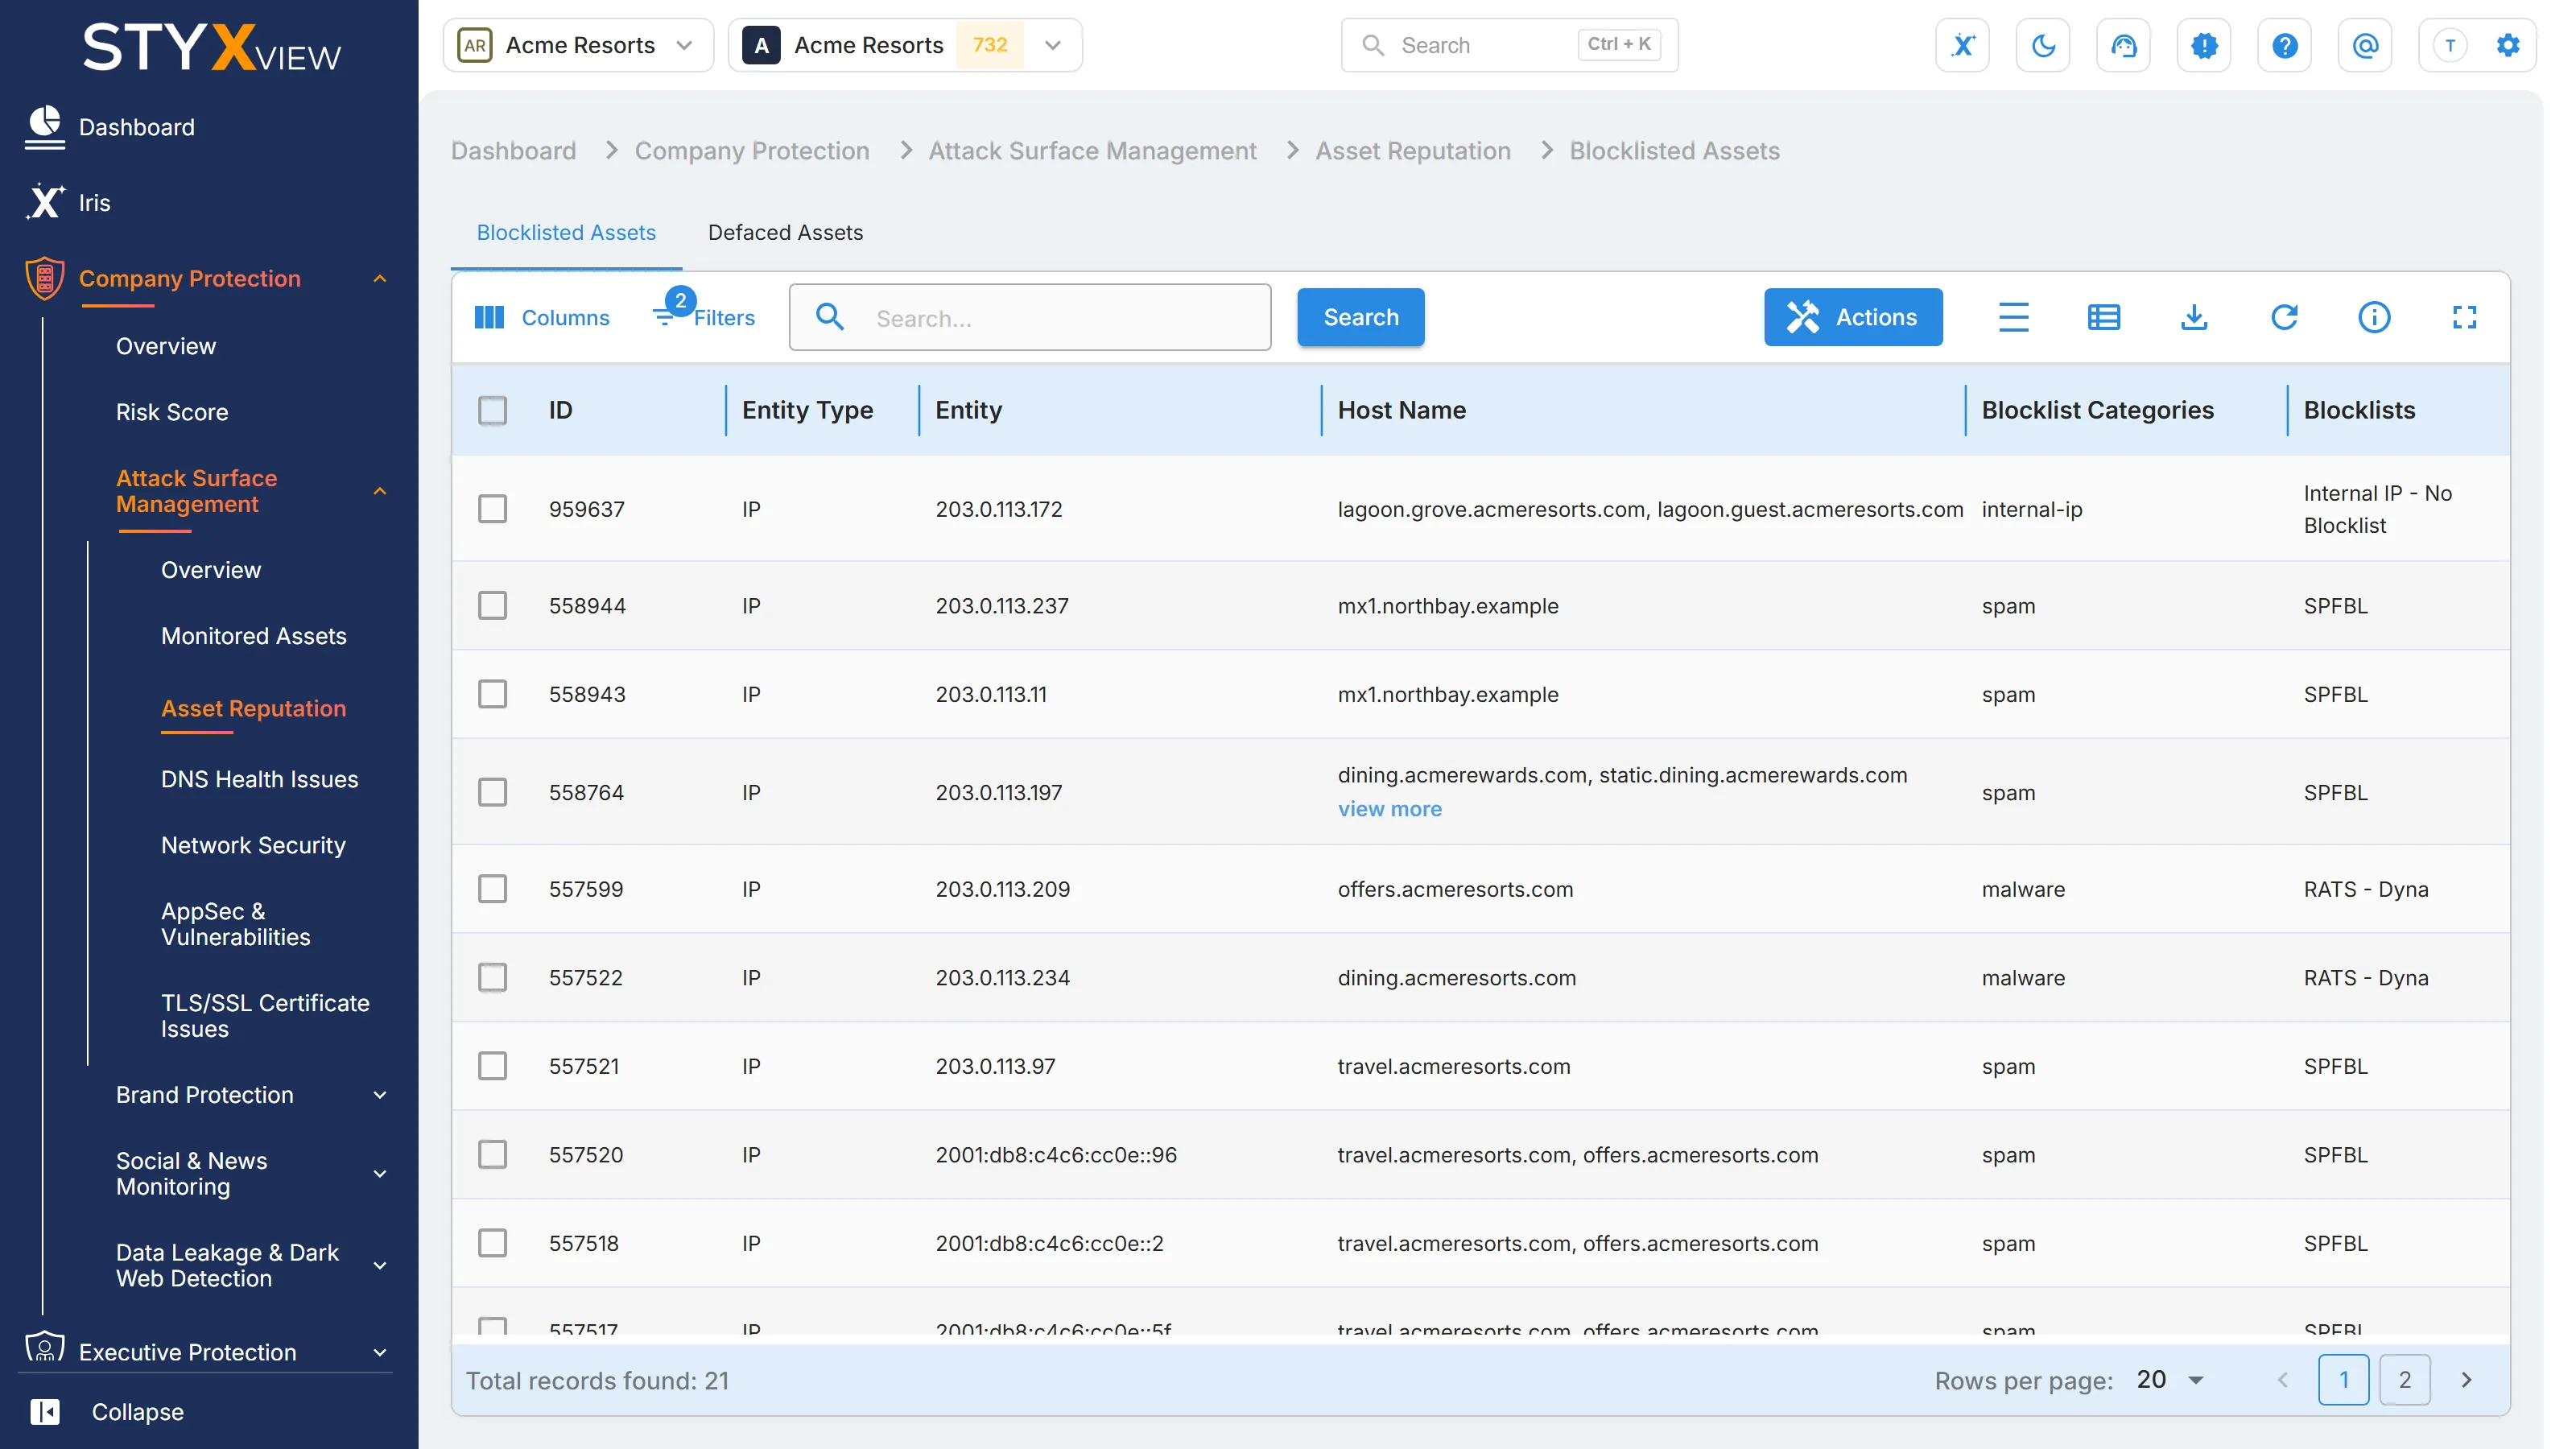Toggle dark mode moon icon
2576x1449 pixels.
(x=2043, y=45)
